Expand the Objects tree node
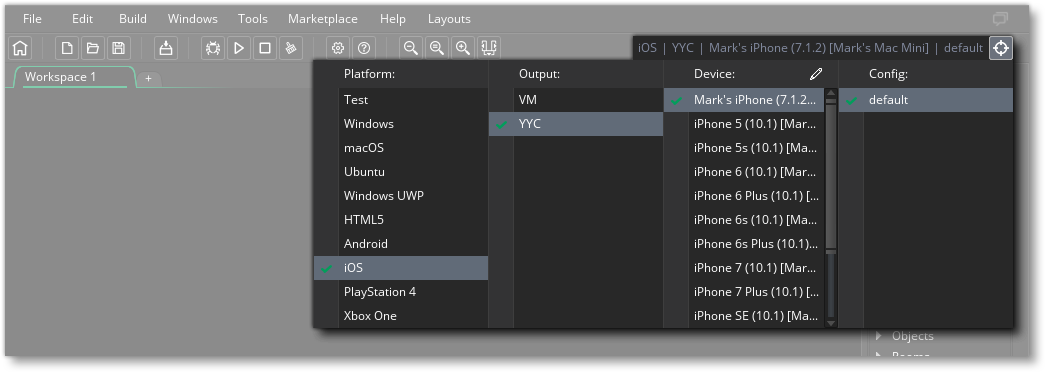The image size is (1045, 372). point(878,336)
